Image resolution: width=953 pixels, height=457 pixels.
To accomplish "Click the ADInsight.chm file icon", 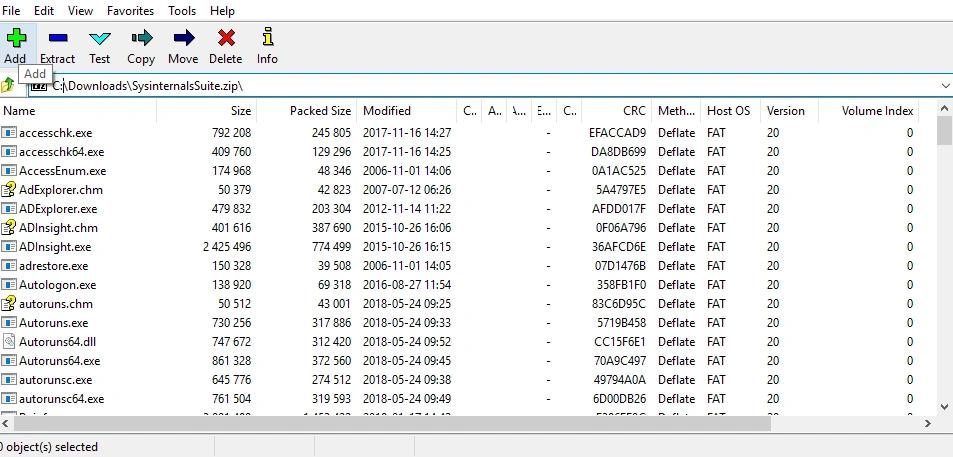I will tap(9, 228).
